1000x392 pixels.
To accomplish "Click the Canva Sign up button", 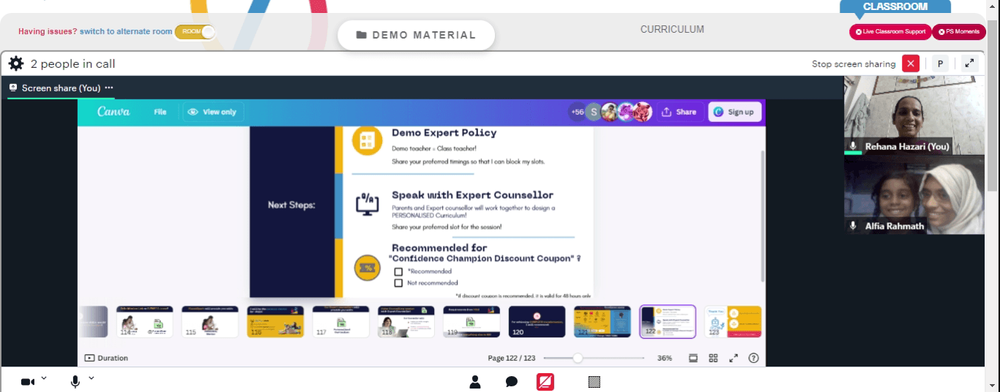I will pos(735,112).
